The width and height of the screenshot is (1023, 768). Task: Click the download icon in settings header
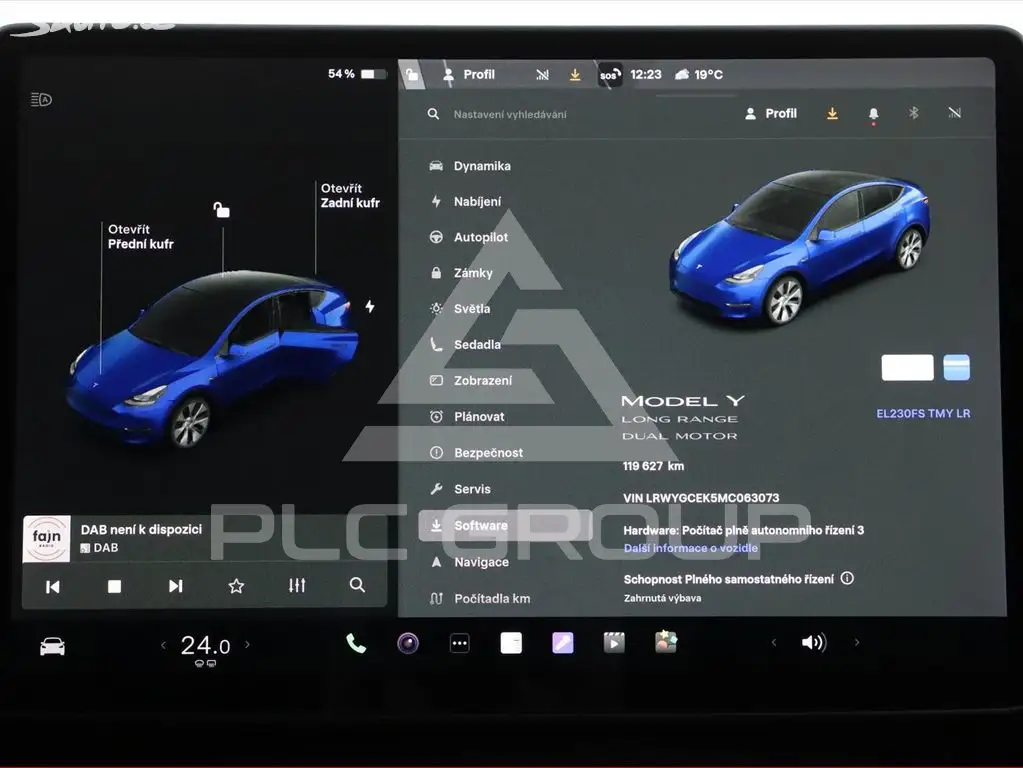832,114
